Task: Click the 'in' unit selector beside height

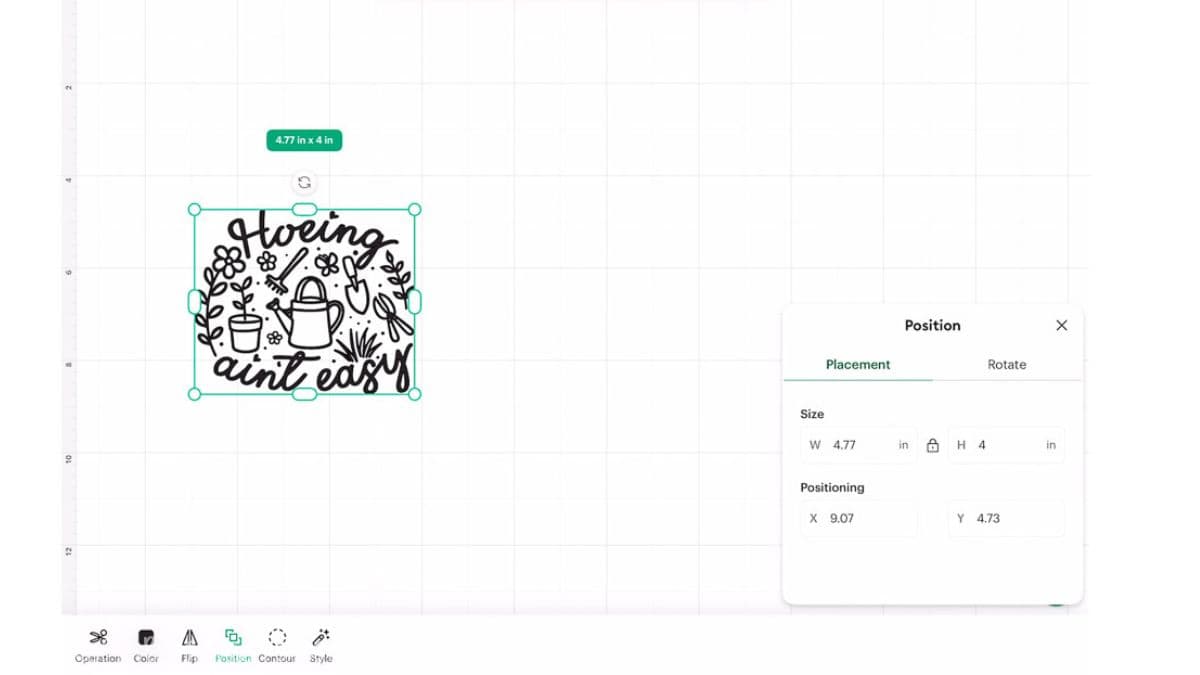Action: 1050,445
